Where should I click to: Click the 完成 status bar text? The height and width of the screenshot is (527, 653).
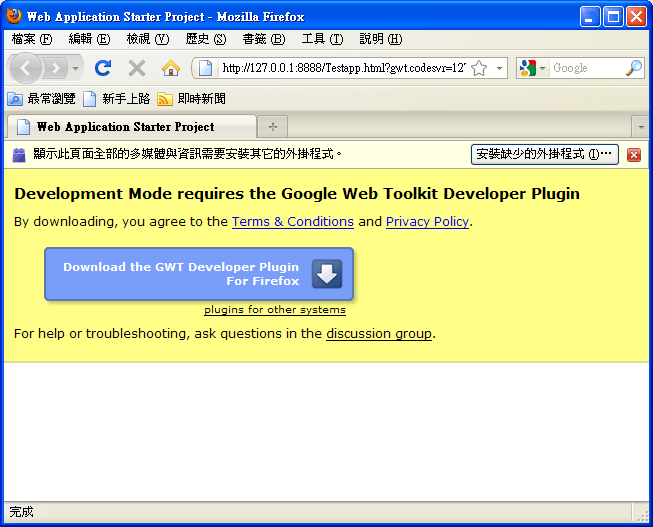coord(21,512)
